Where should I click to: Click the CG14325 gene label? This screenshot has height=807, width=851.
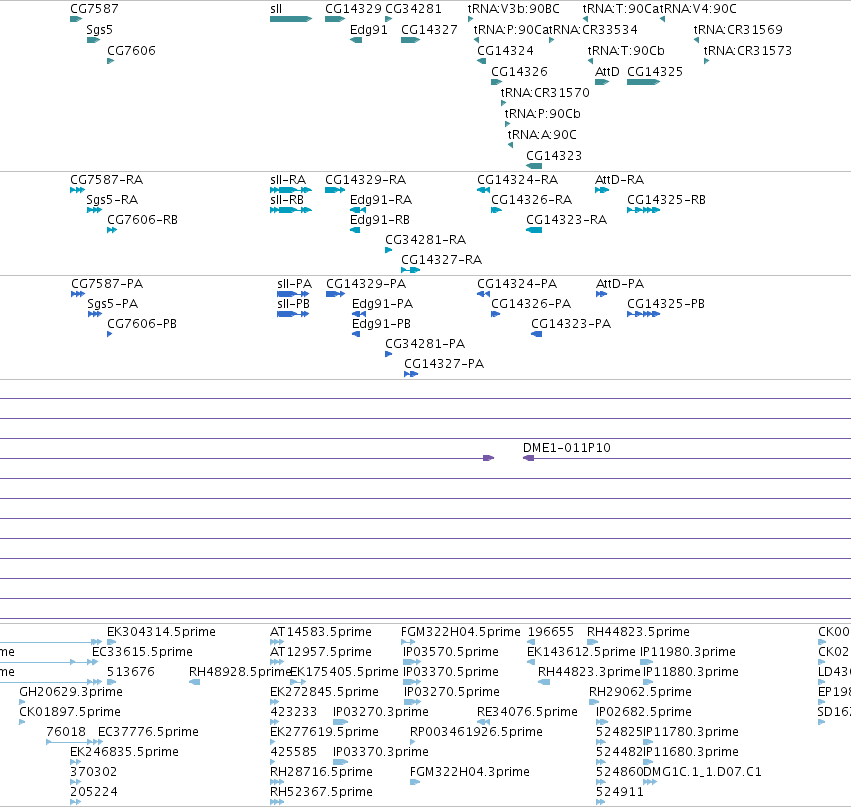[x=655, y=72]
